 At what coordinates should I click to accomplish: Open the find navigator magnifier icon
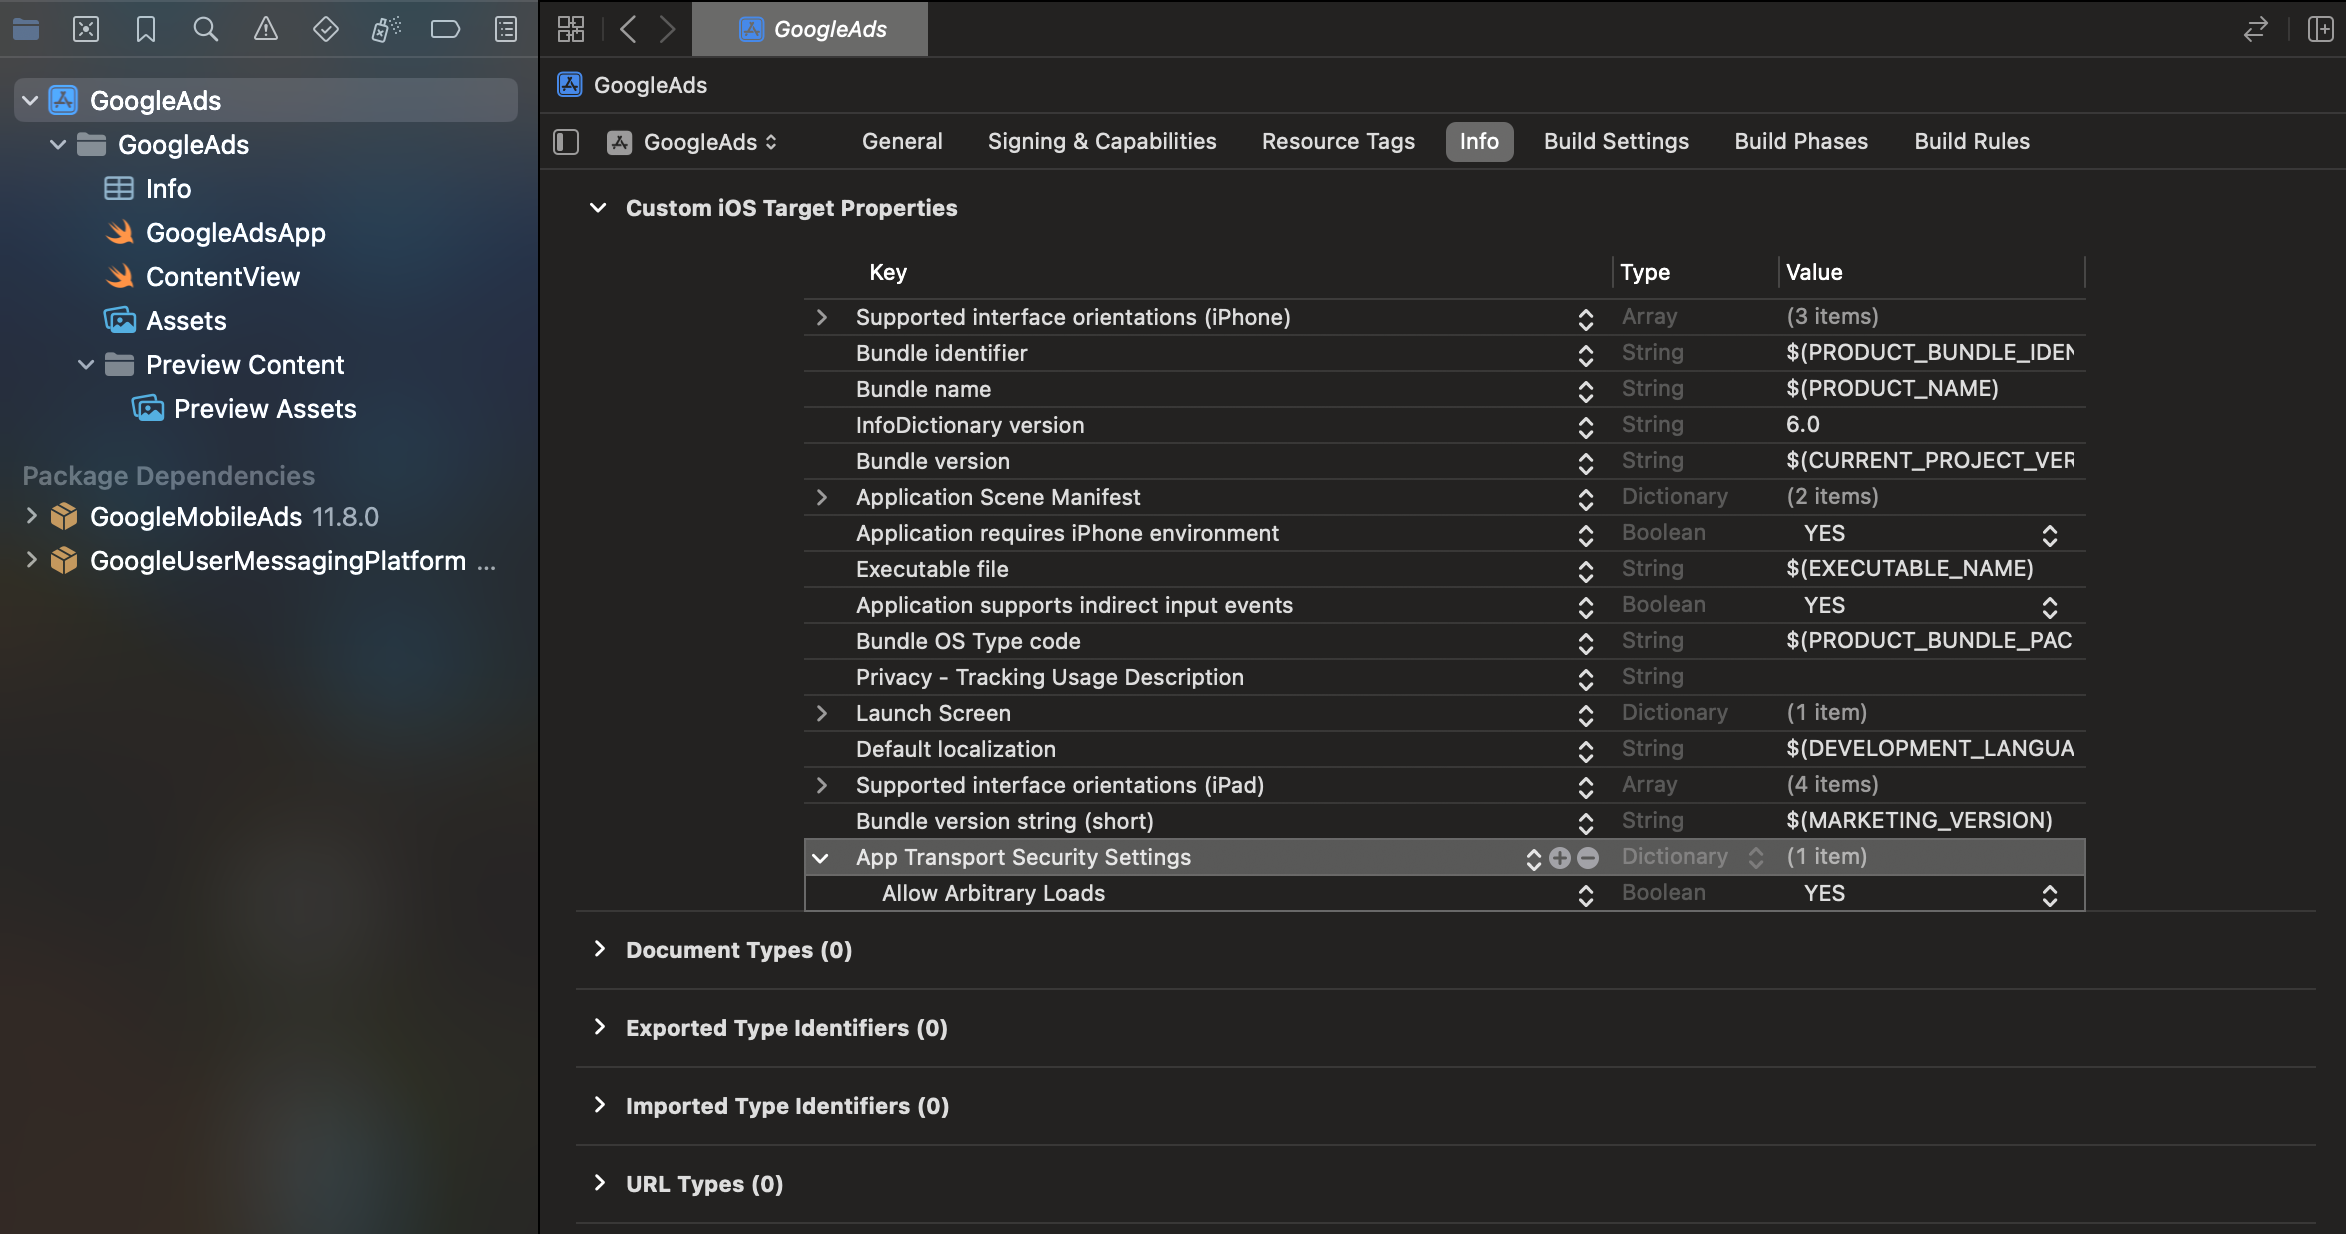205,29
